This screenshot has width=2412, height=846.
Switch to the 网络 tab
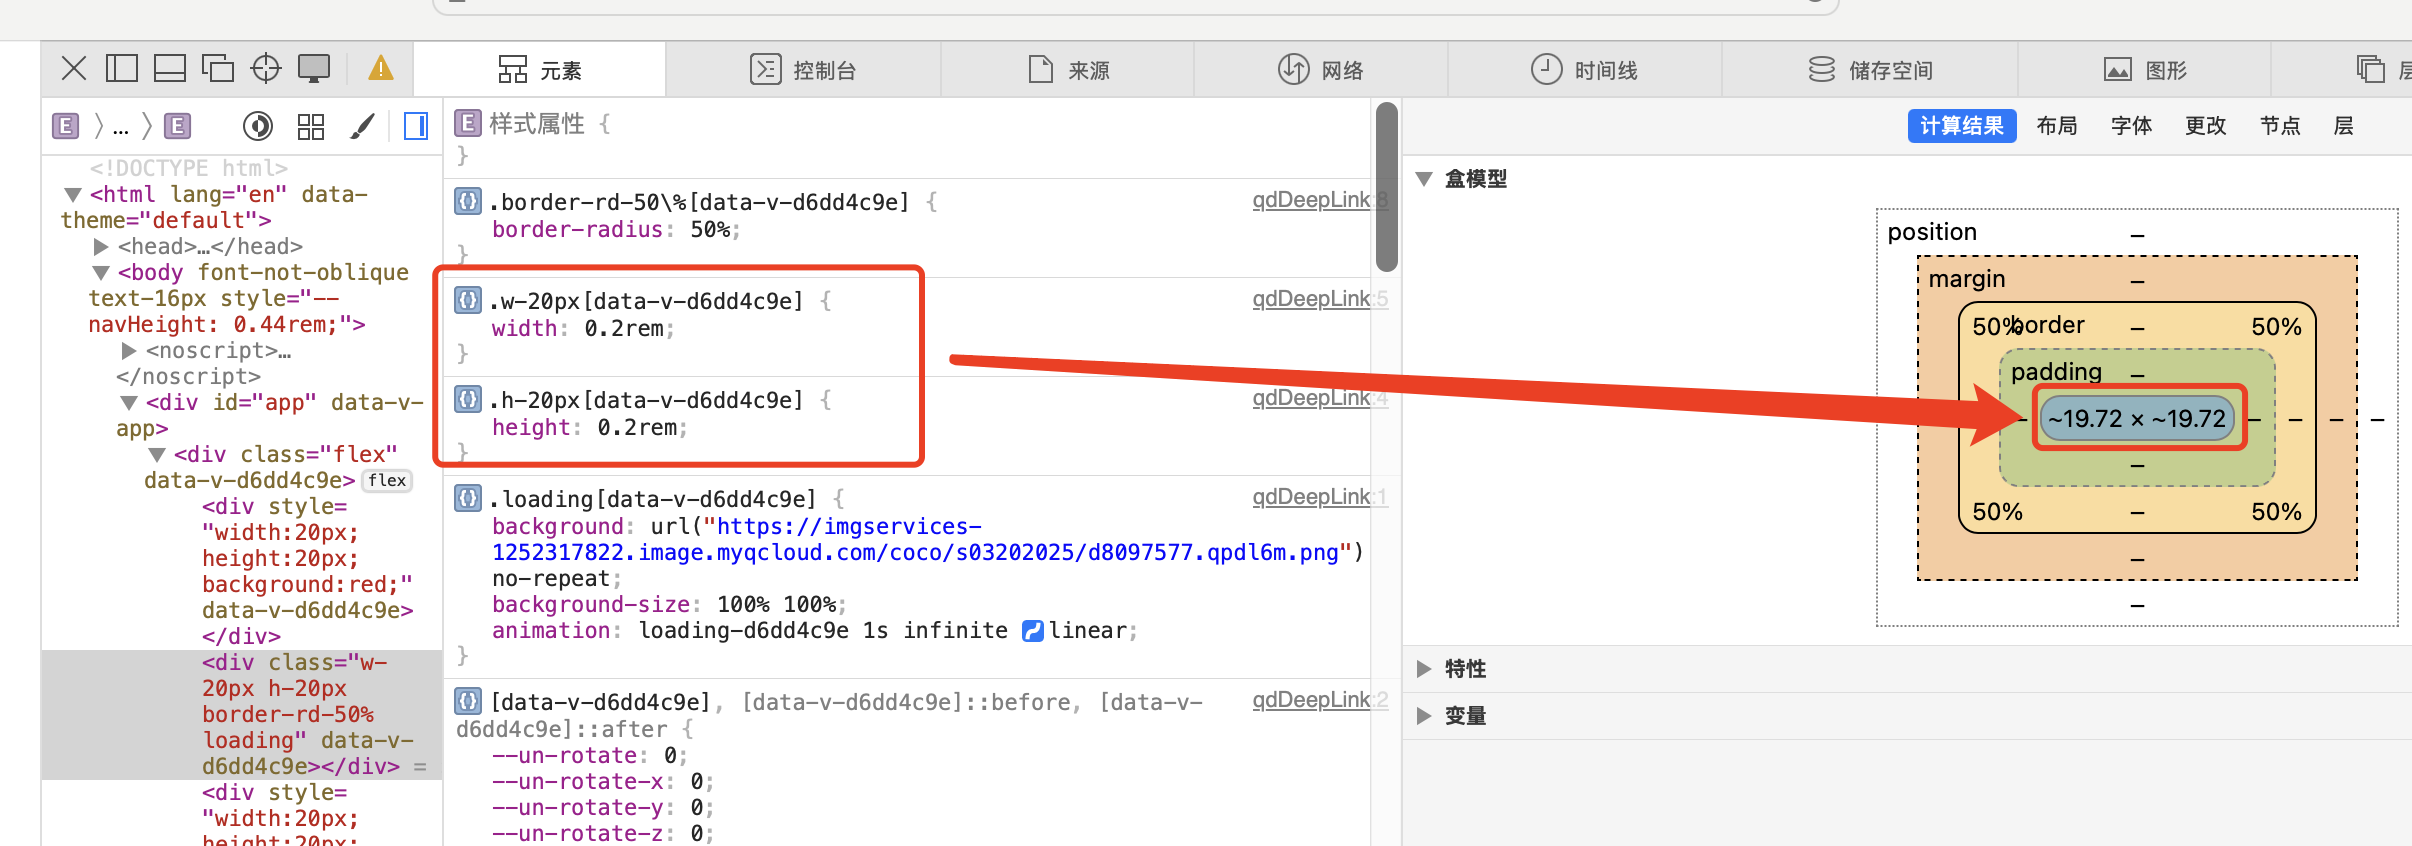tap(1320, 70)
